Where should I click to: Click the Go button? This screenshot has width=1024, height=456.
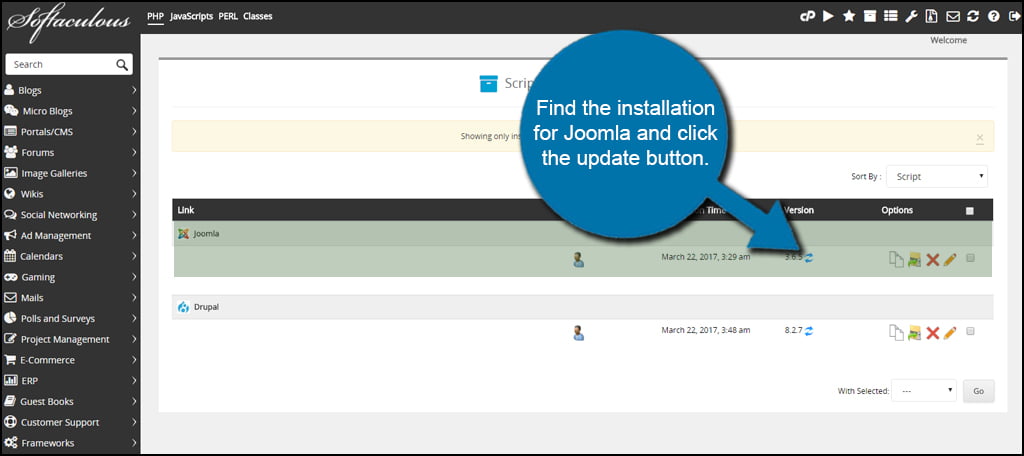tap(978, 391)
